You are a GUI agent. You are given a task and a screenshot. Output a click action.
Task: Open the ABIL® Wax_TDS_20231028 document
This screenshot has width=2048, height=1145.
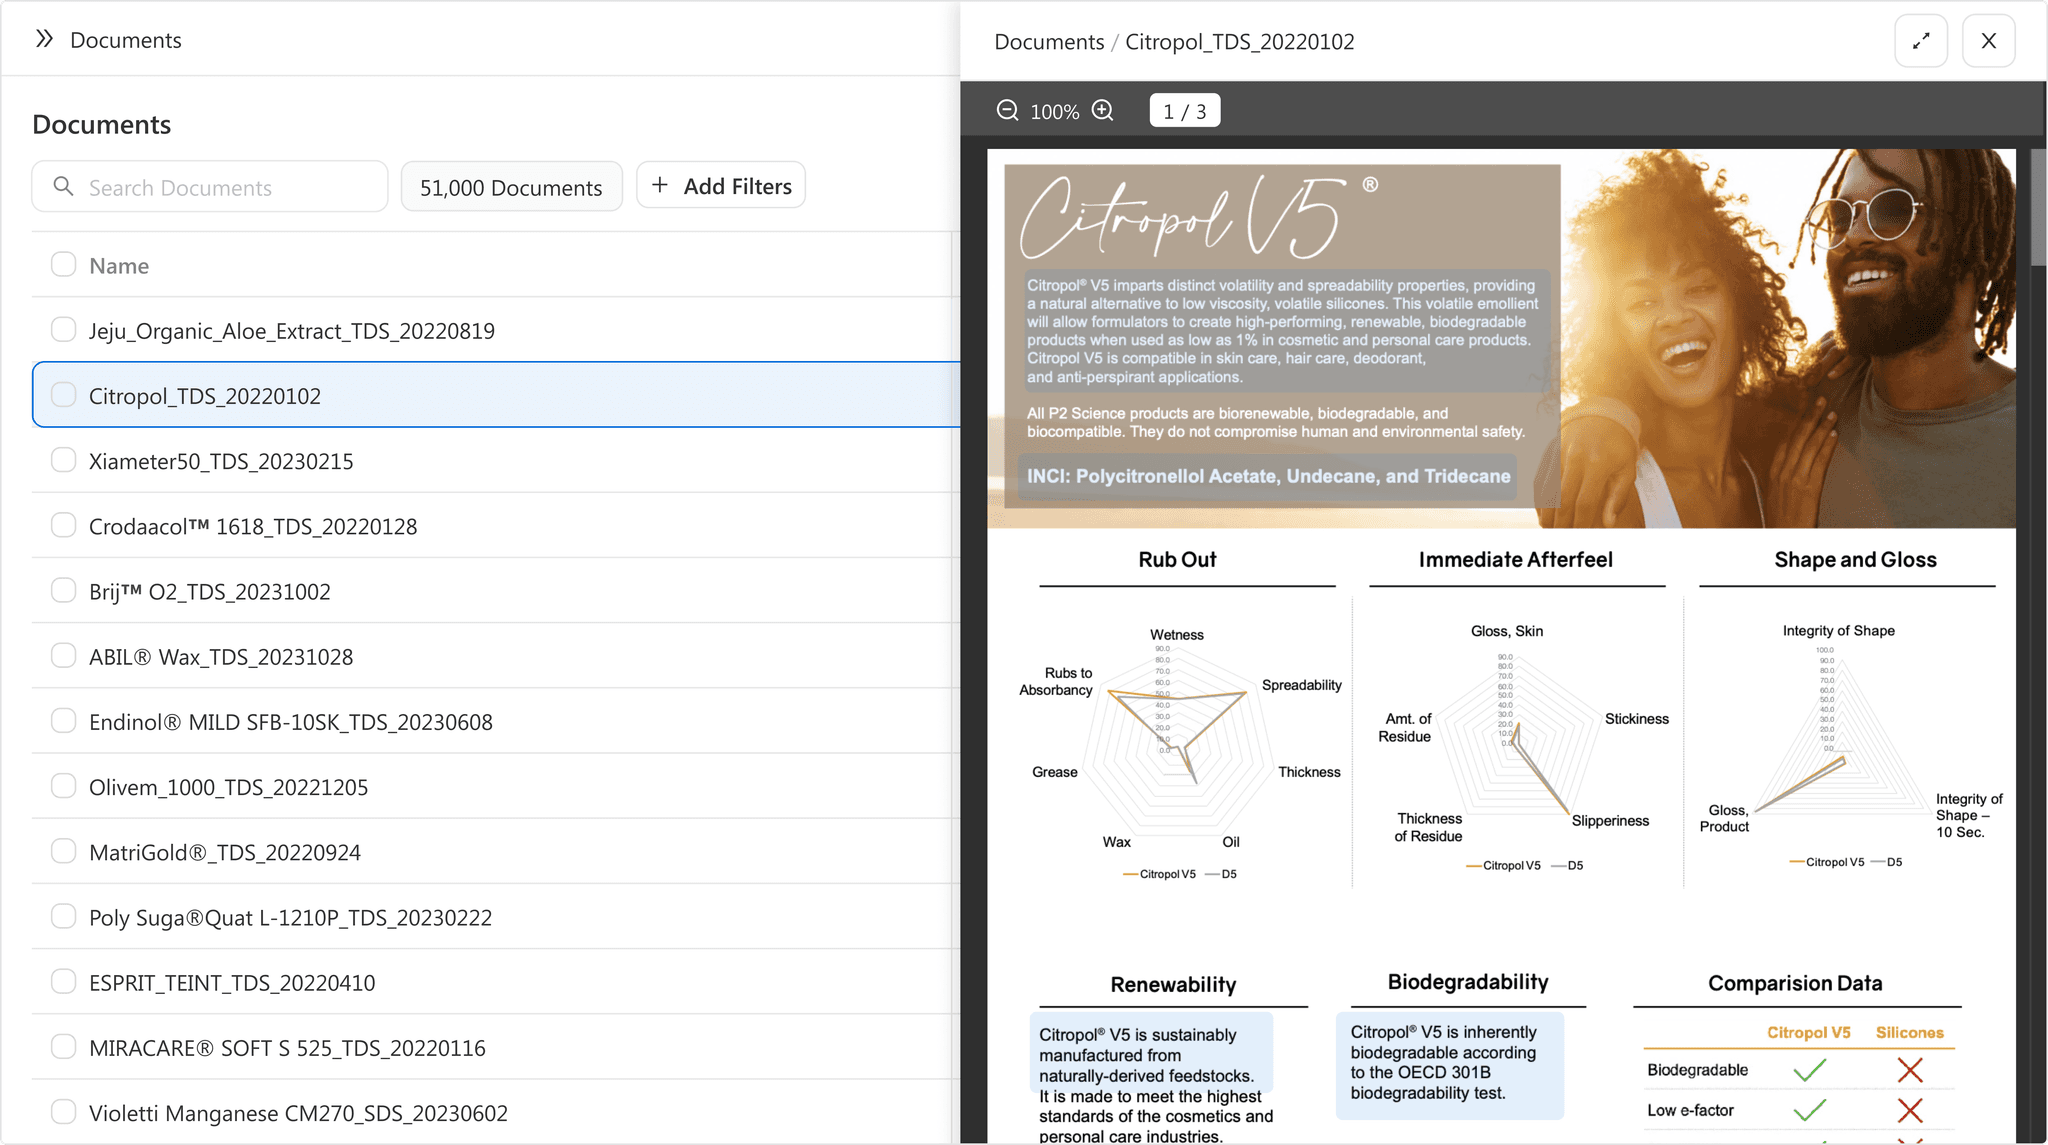pos(221,657)
